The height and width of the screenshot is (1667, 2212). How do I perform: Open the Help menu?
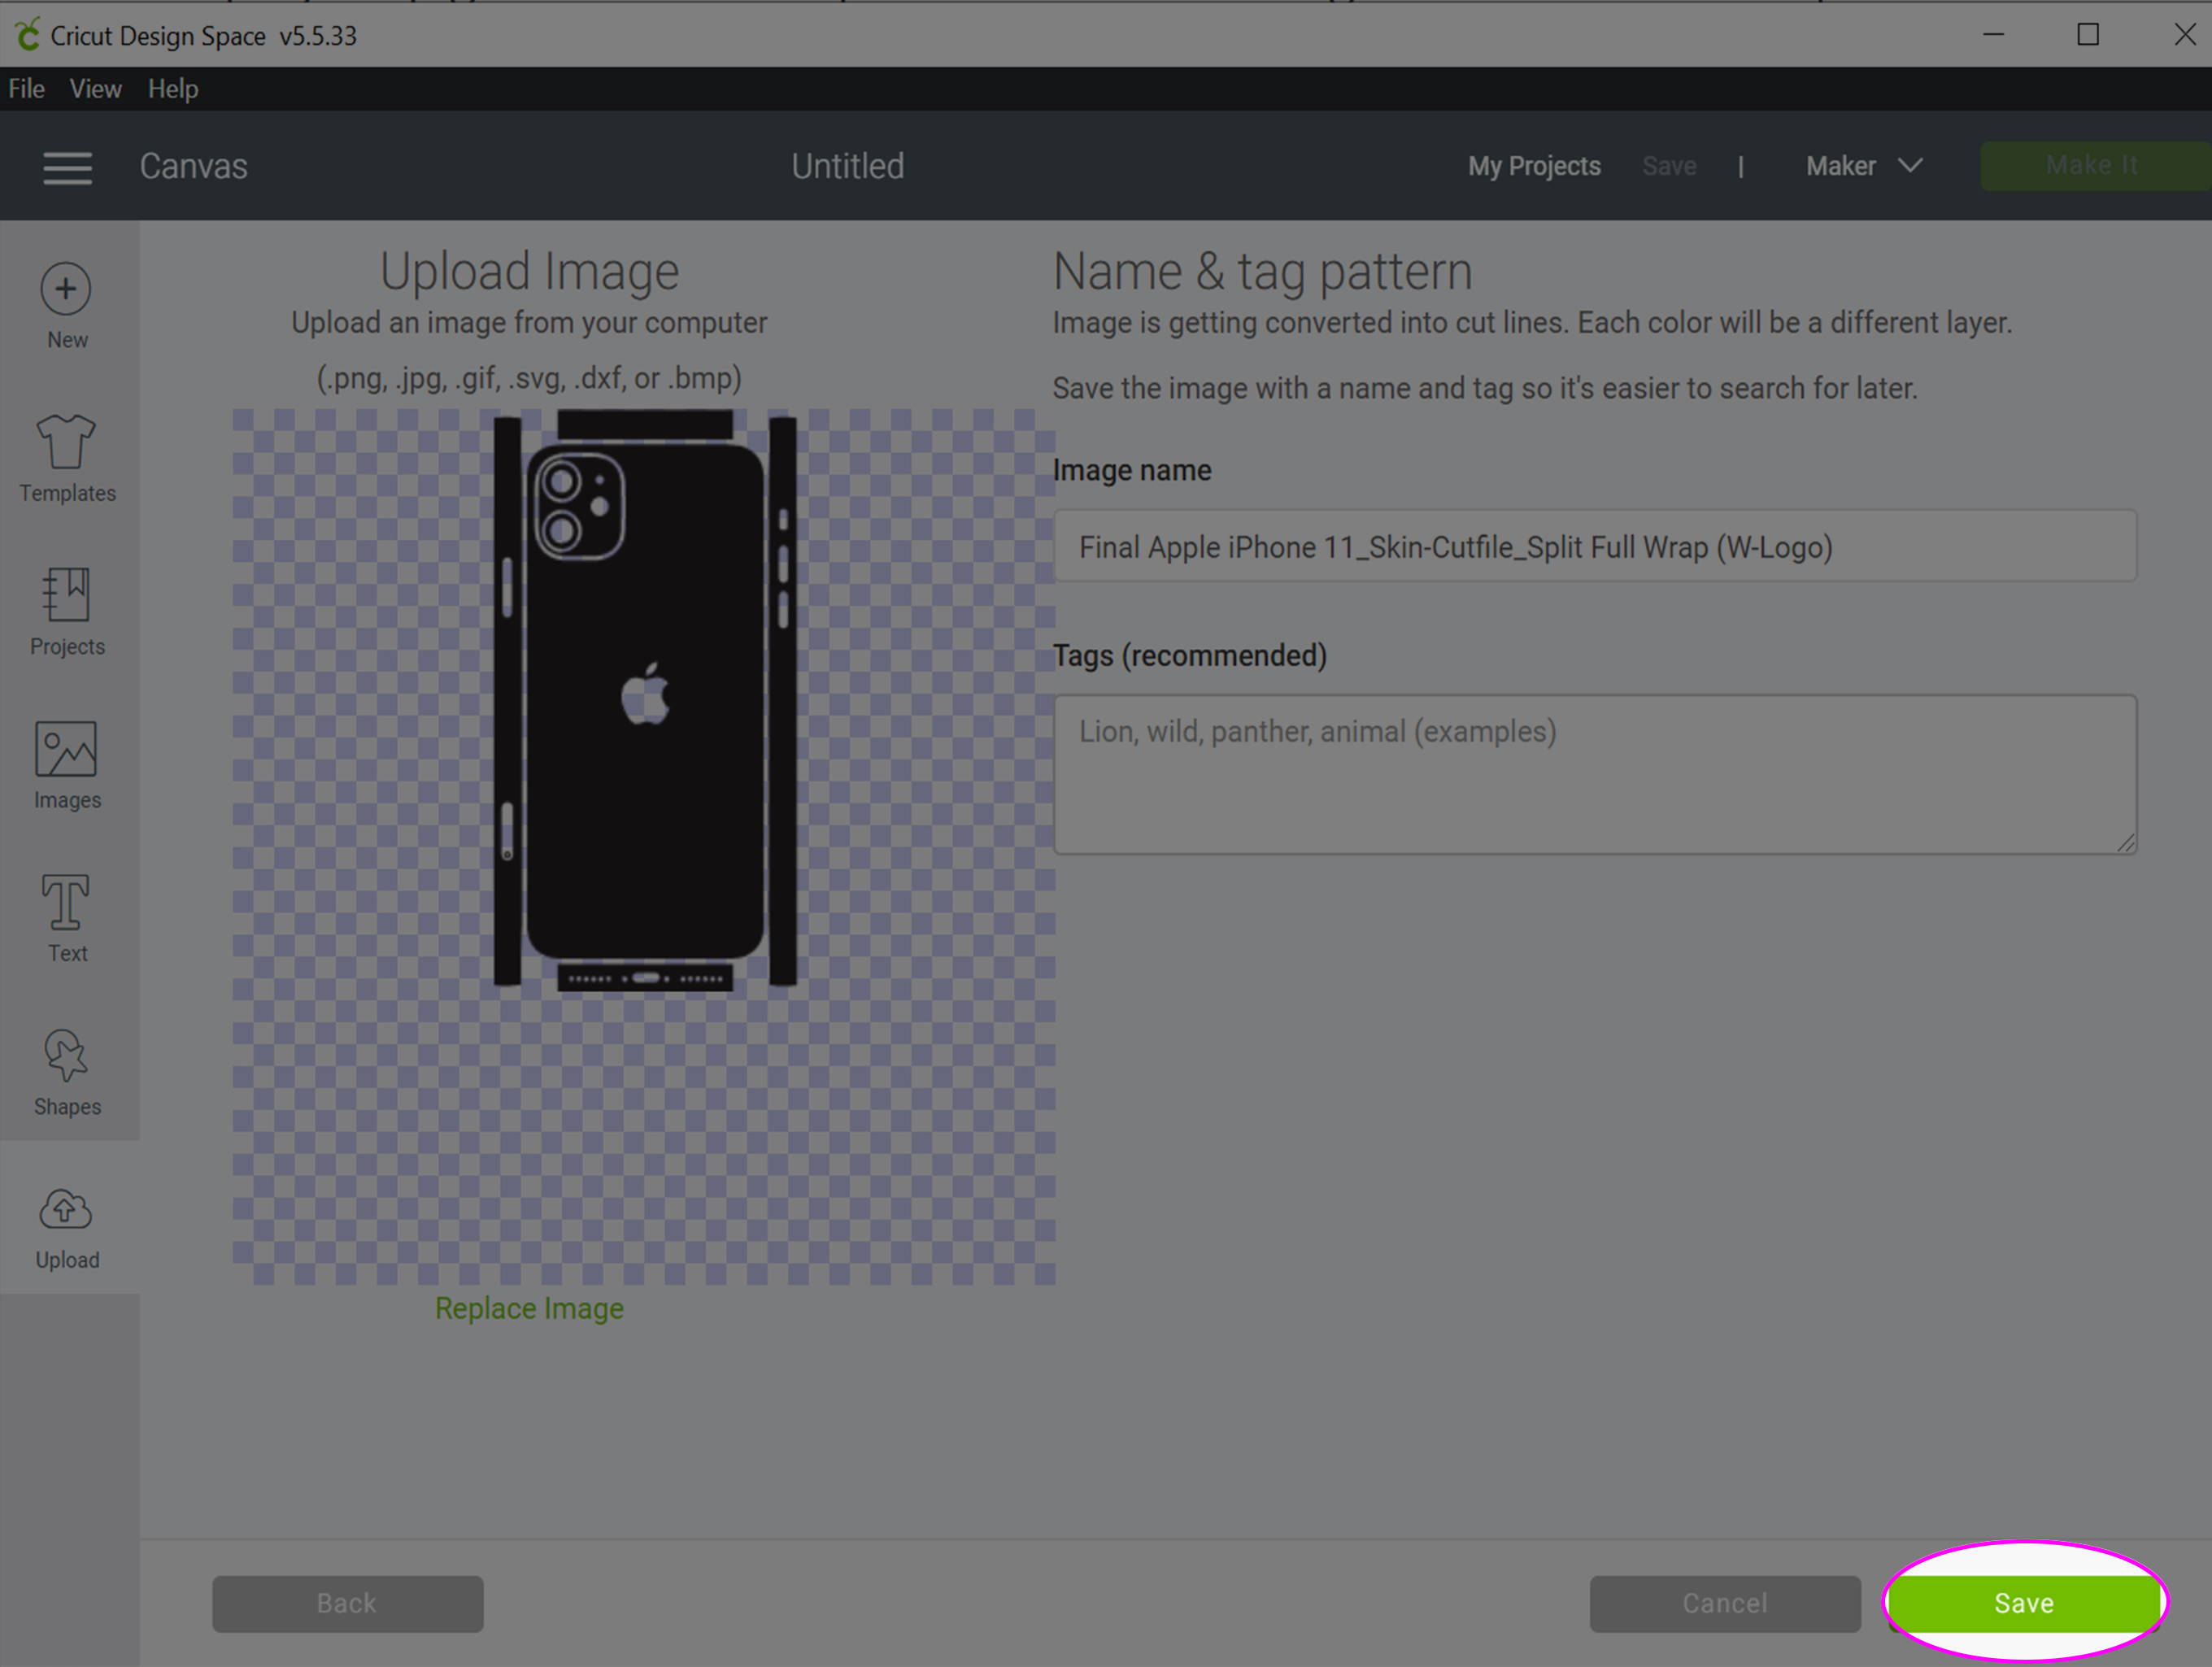tap(173, 89)
